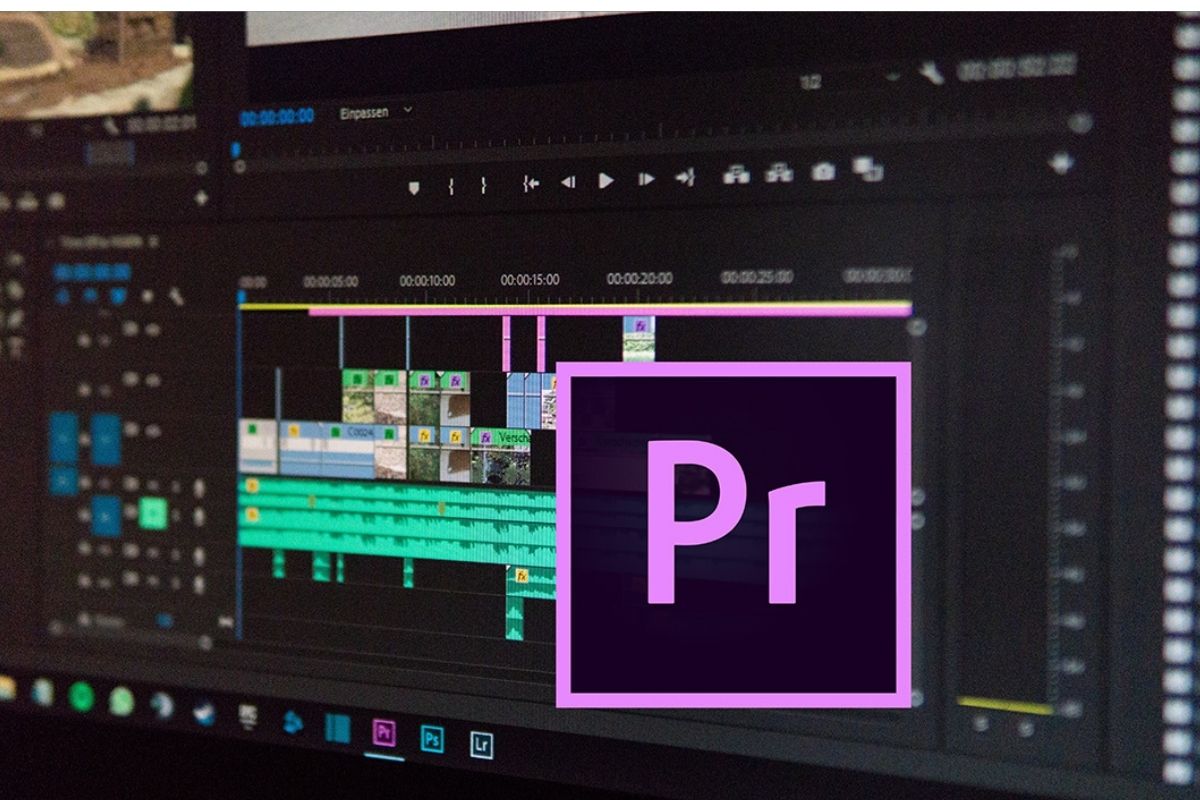The image size is (1200, 800).
Task: Launch Photoshop from the taskbar
Action: 433,739
